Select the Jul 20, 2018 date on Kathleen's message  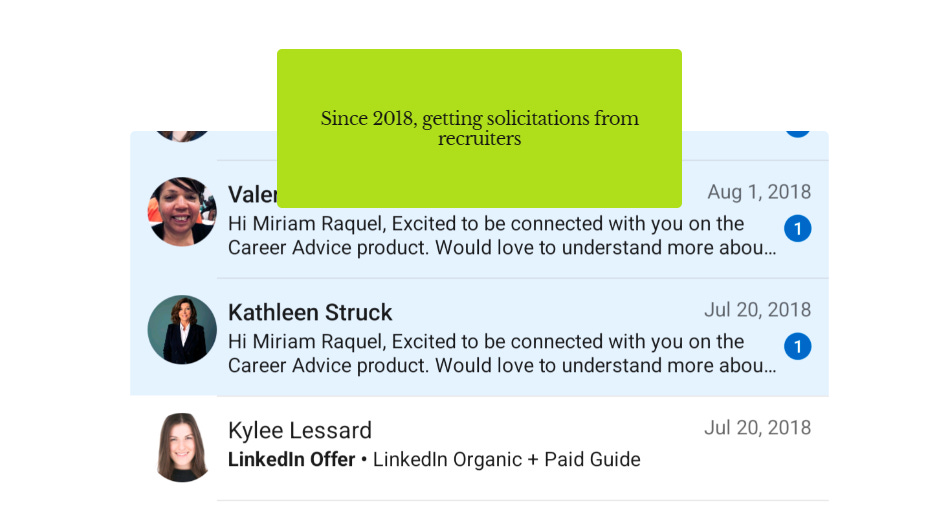[757, 310]
